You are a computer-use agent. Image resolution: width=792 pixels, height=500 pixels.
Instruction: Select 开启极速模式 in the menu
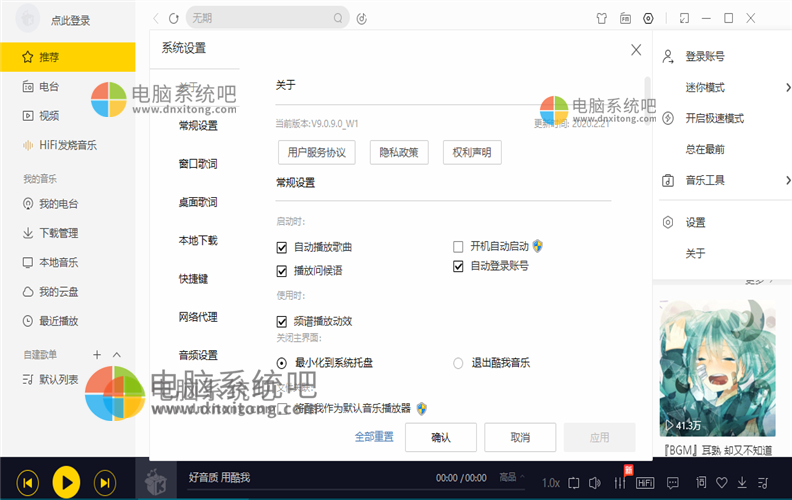715,119
